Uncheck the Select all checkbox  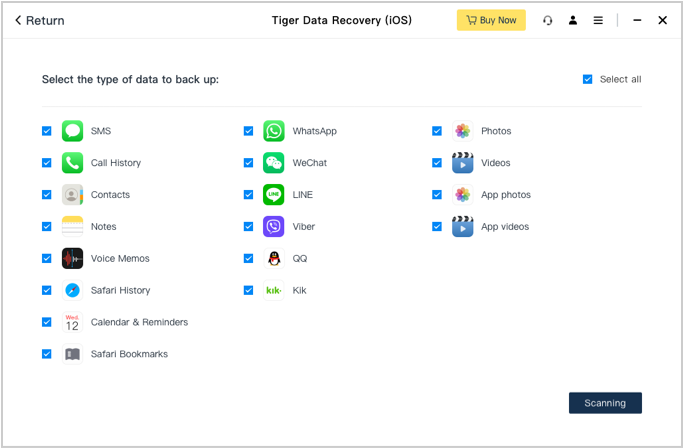[x=588, y=79]
